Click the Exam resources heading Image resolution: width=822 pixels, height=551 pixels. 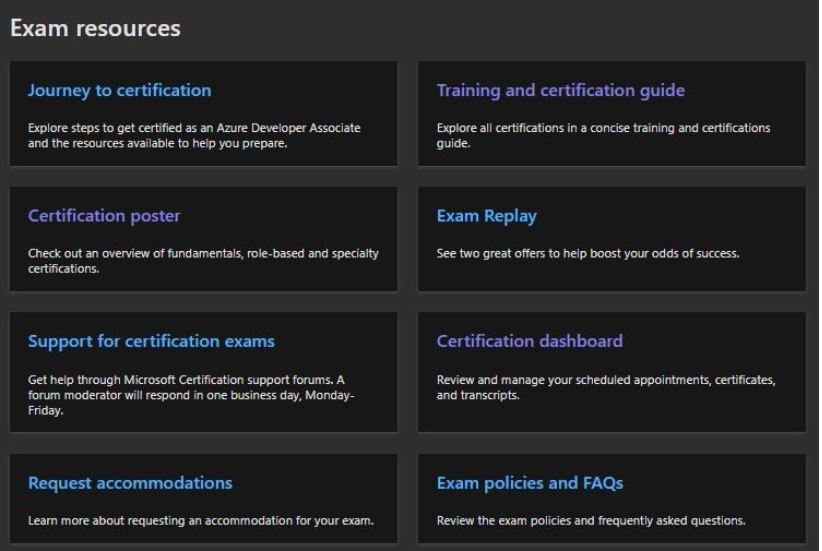coord(95,28)
